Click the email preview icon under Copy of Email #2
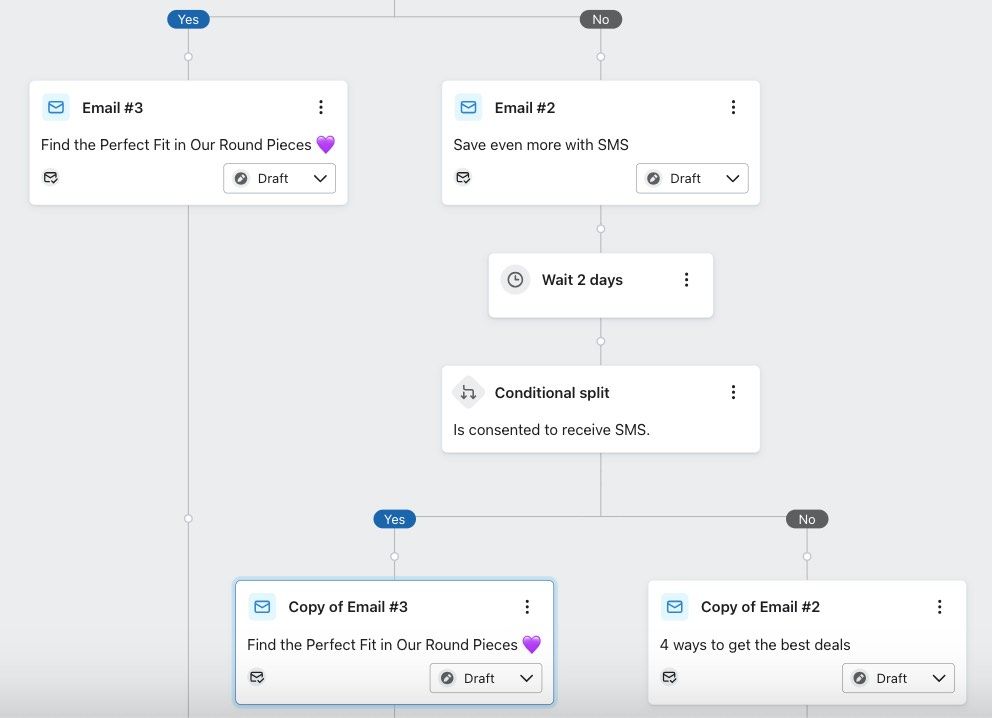Image resolution: width=992 pixels, height=718 pixels. 669,677
